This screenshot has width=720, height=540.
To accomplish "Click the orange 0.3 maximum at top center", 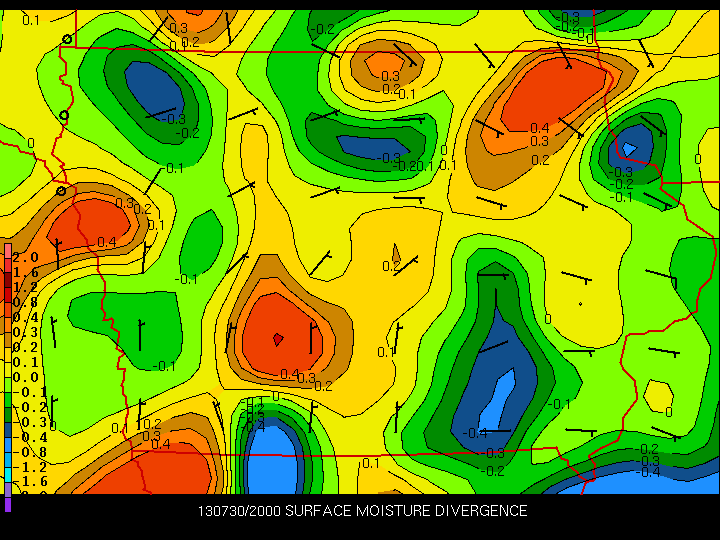I will click(x=386, y=68).
